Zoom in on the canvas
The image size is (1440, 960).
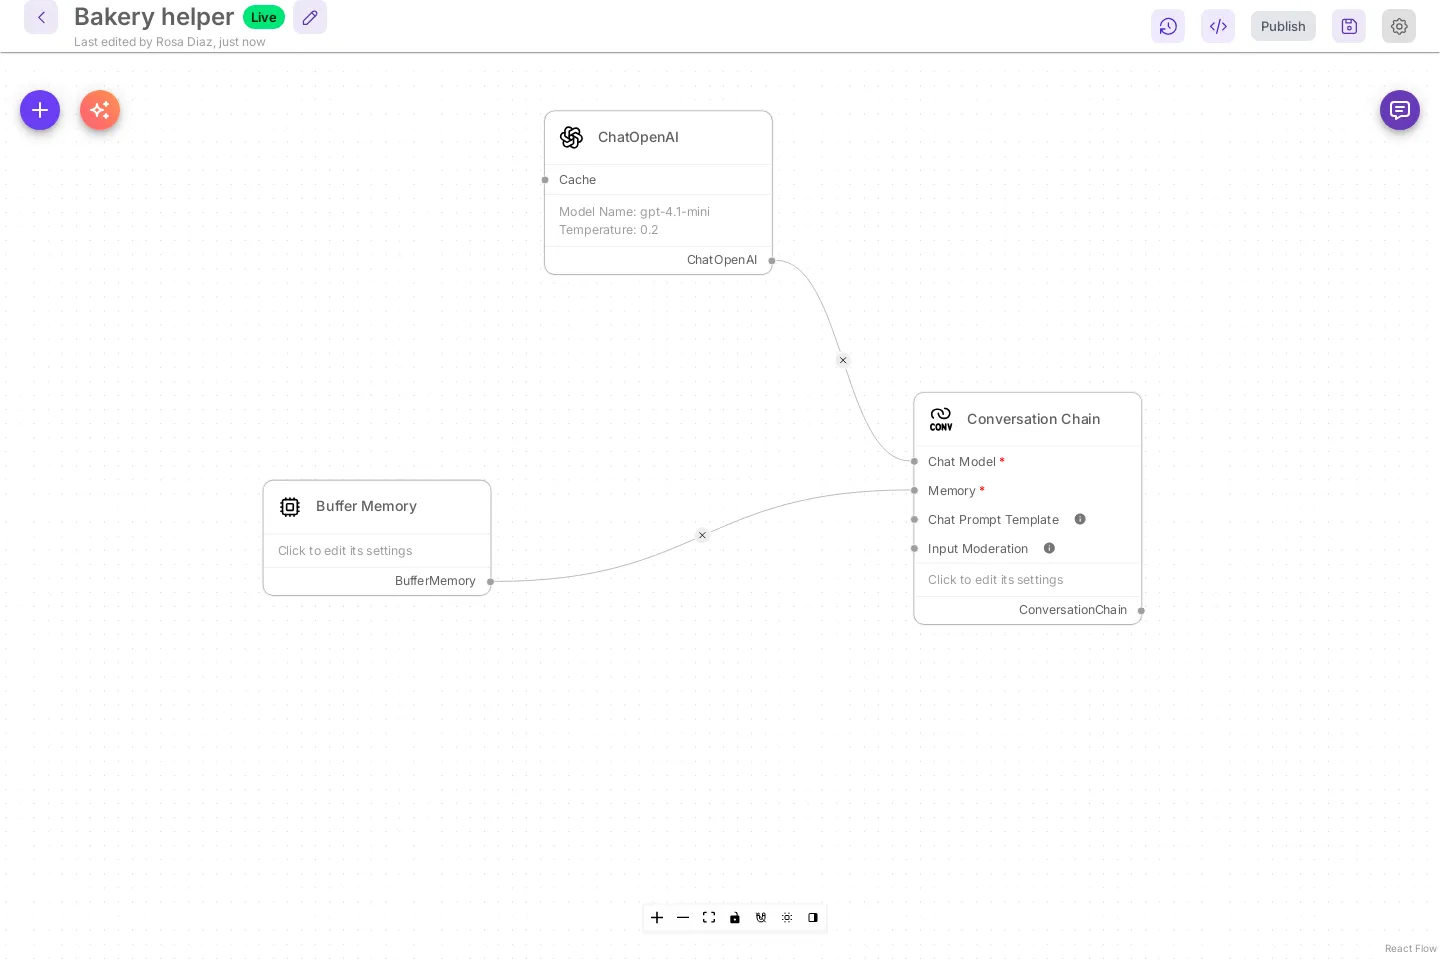(x=657, y=917)
